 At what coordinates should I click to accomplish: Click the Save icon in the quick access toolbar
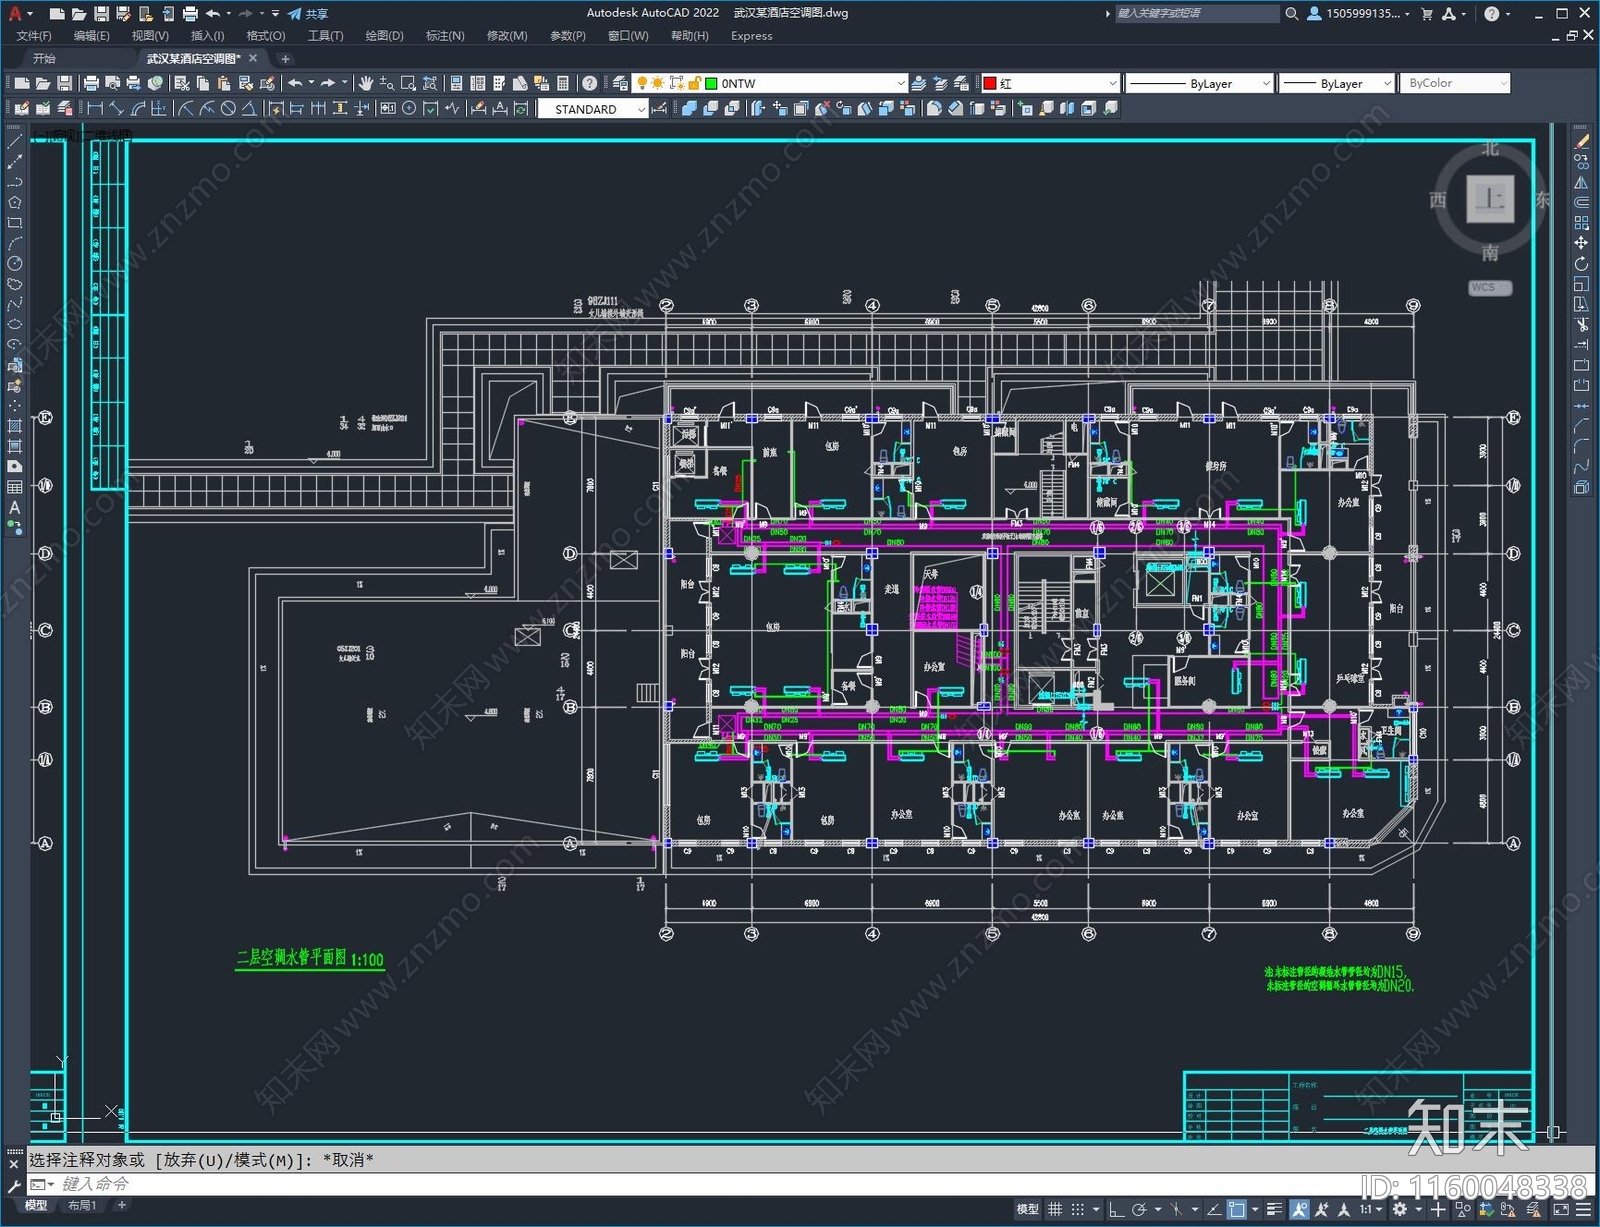click(101, 13)
